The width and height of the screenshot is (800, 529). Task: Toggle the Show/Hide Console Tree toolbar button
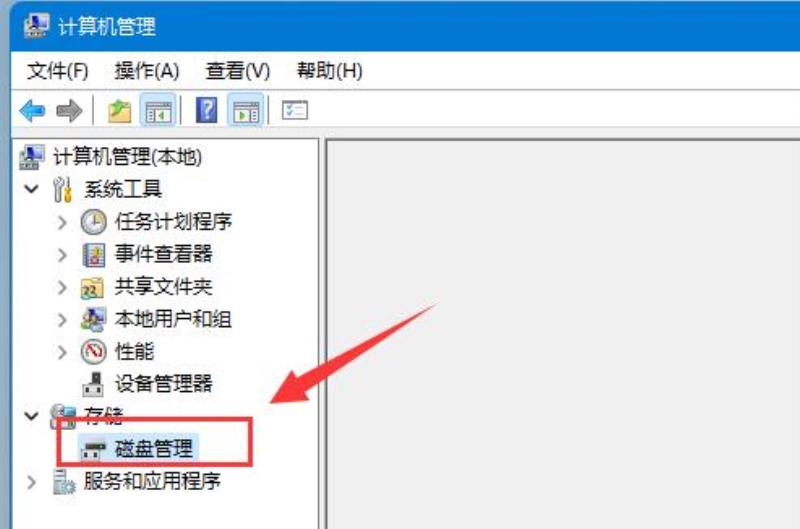[x=158, y=110]
